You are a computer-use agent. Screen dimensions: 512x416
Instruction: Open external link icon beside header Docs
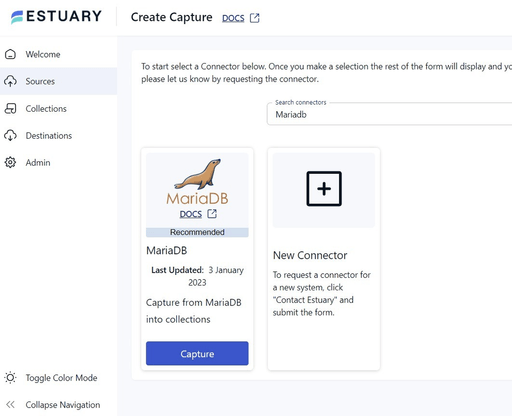click(x=255, y=18)
